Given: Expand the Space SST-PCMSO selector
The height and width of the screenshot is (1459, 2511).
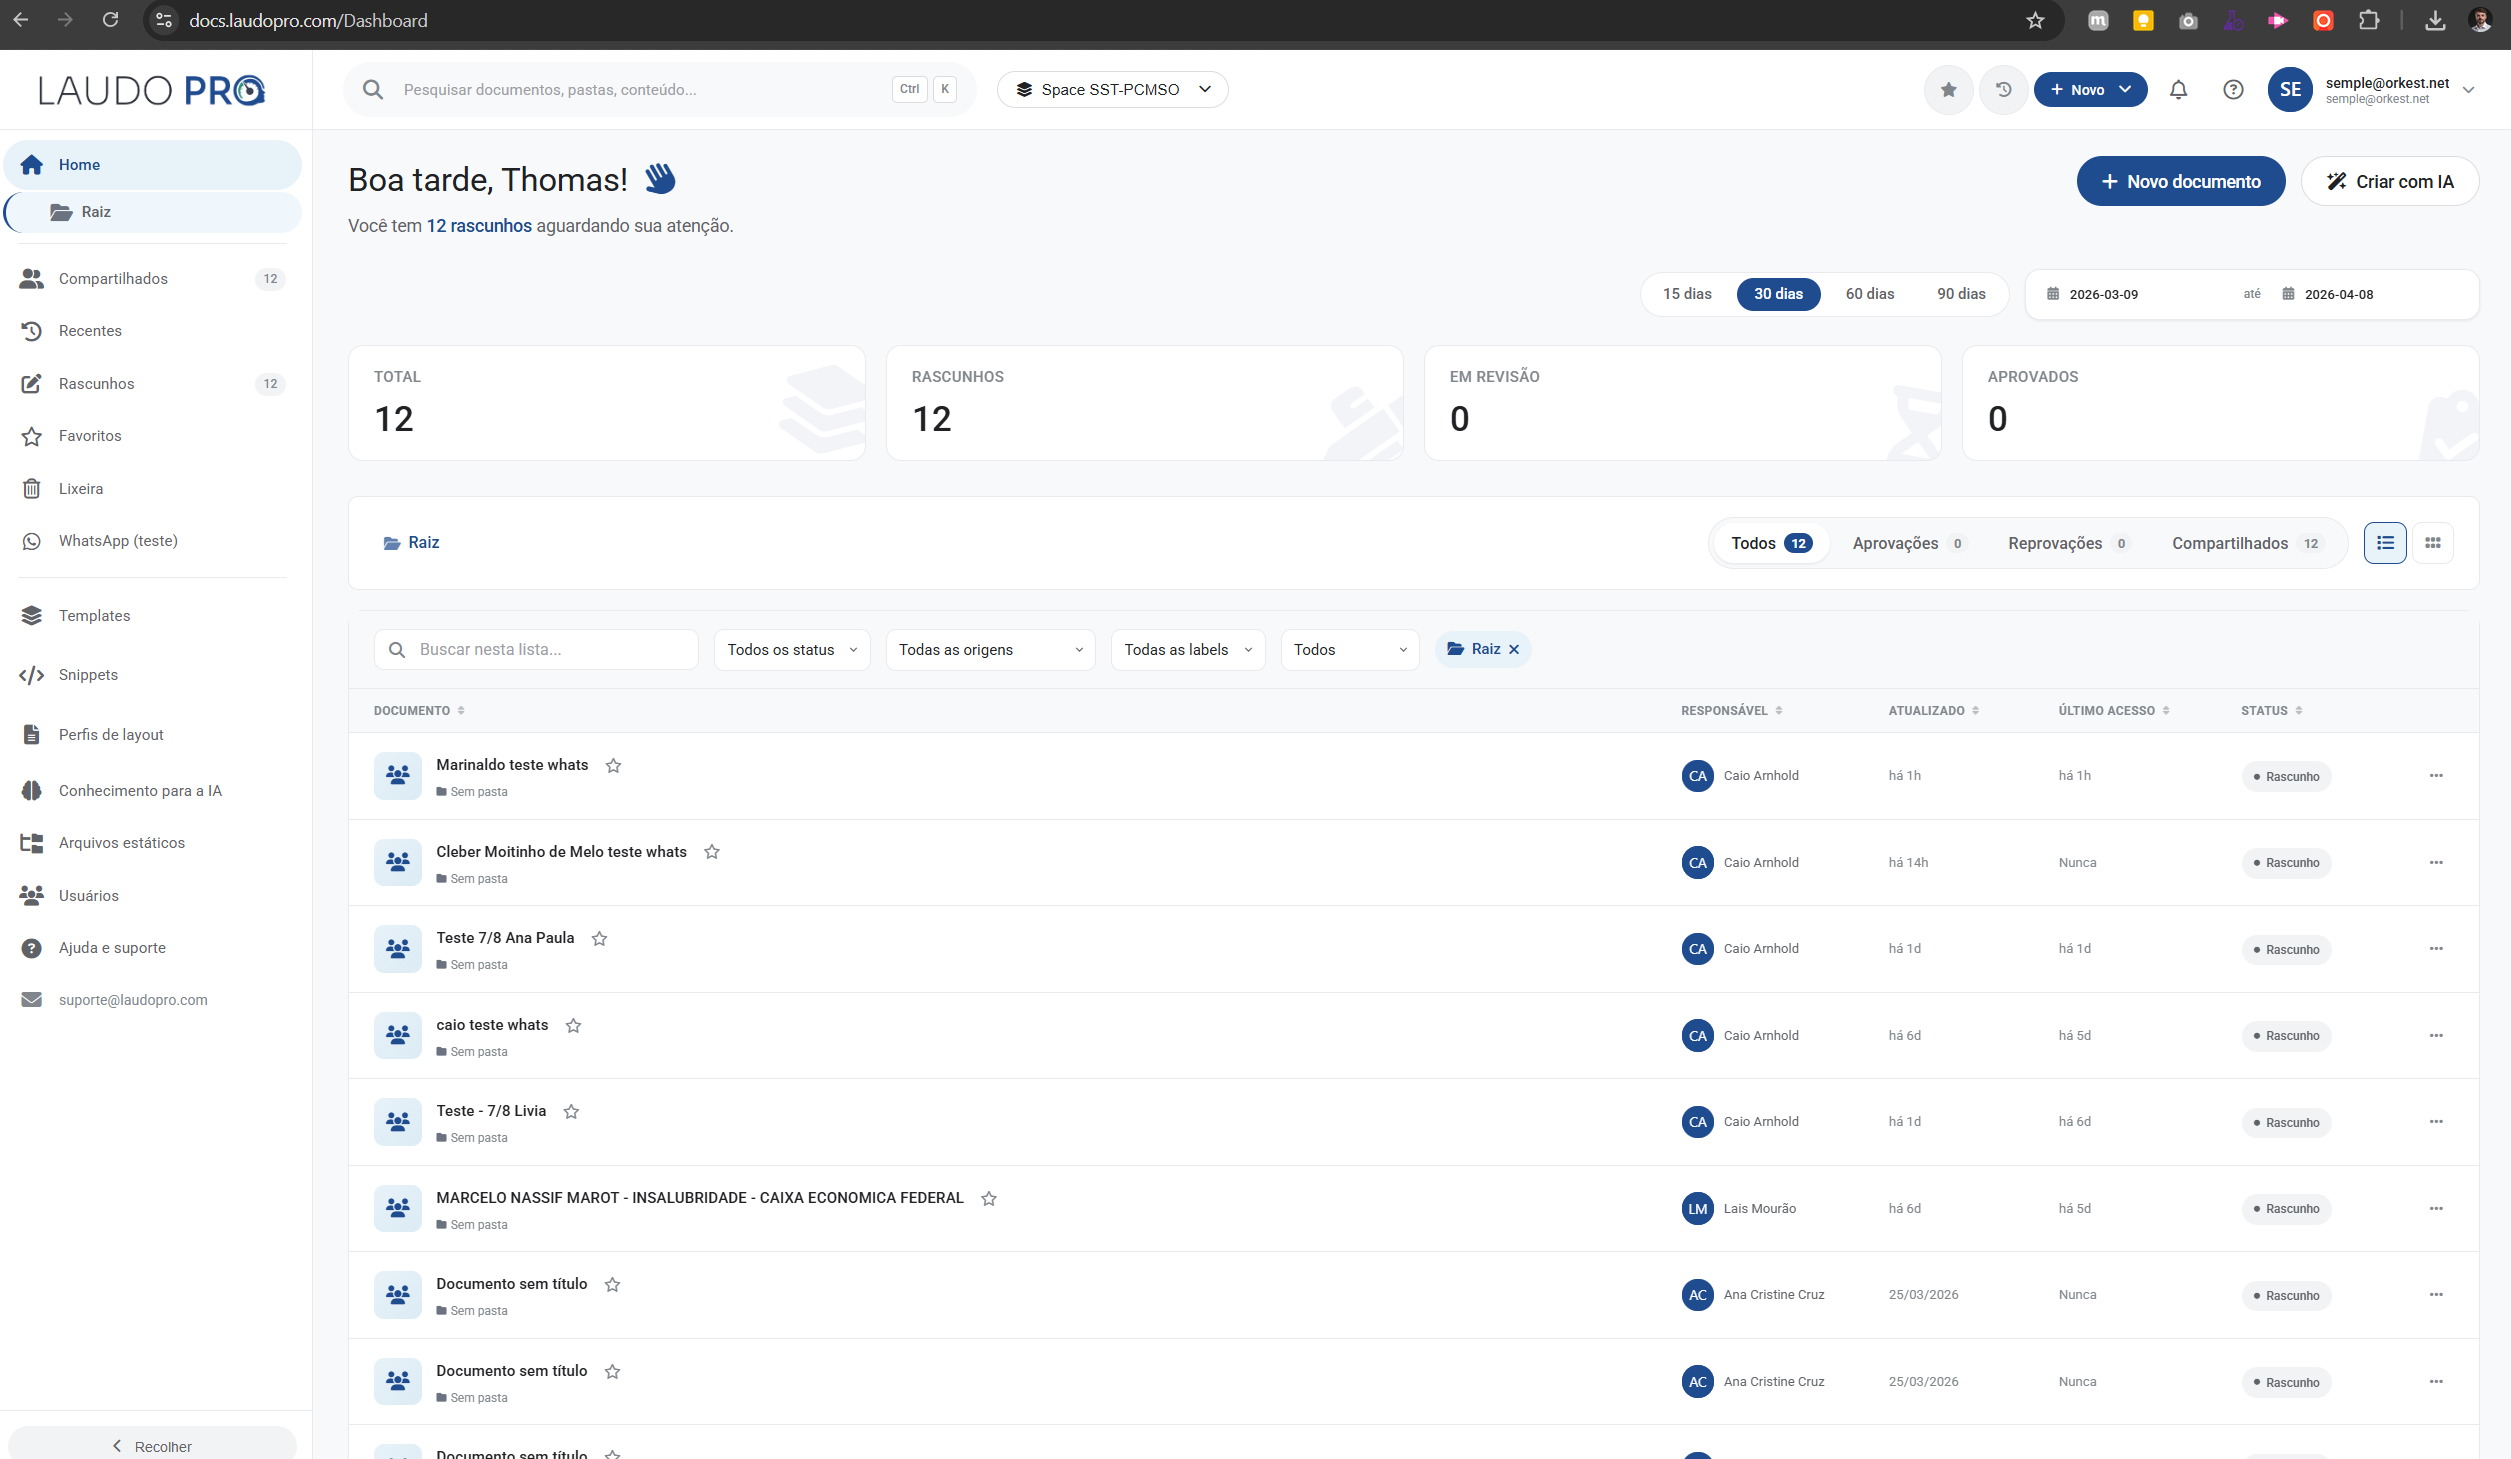Looking at the screenshot, I should click(1112, 89).
